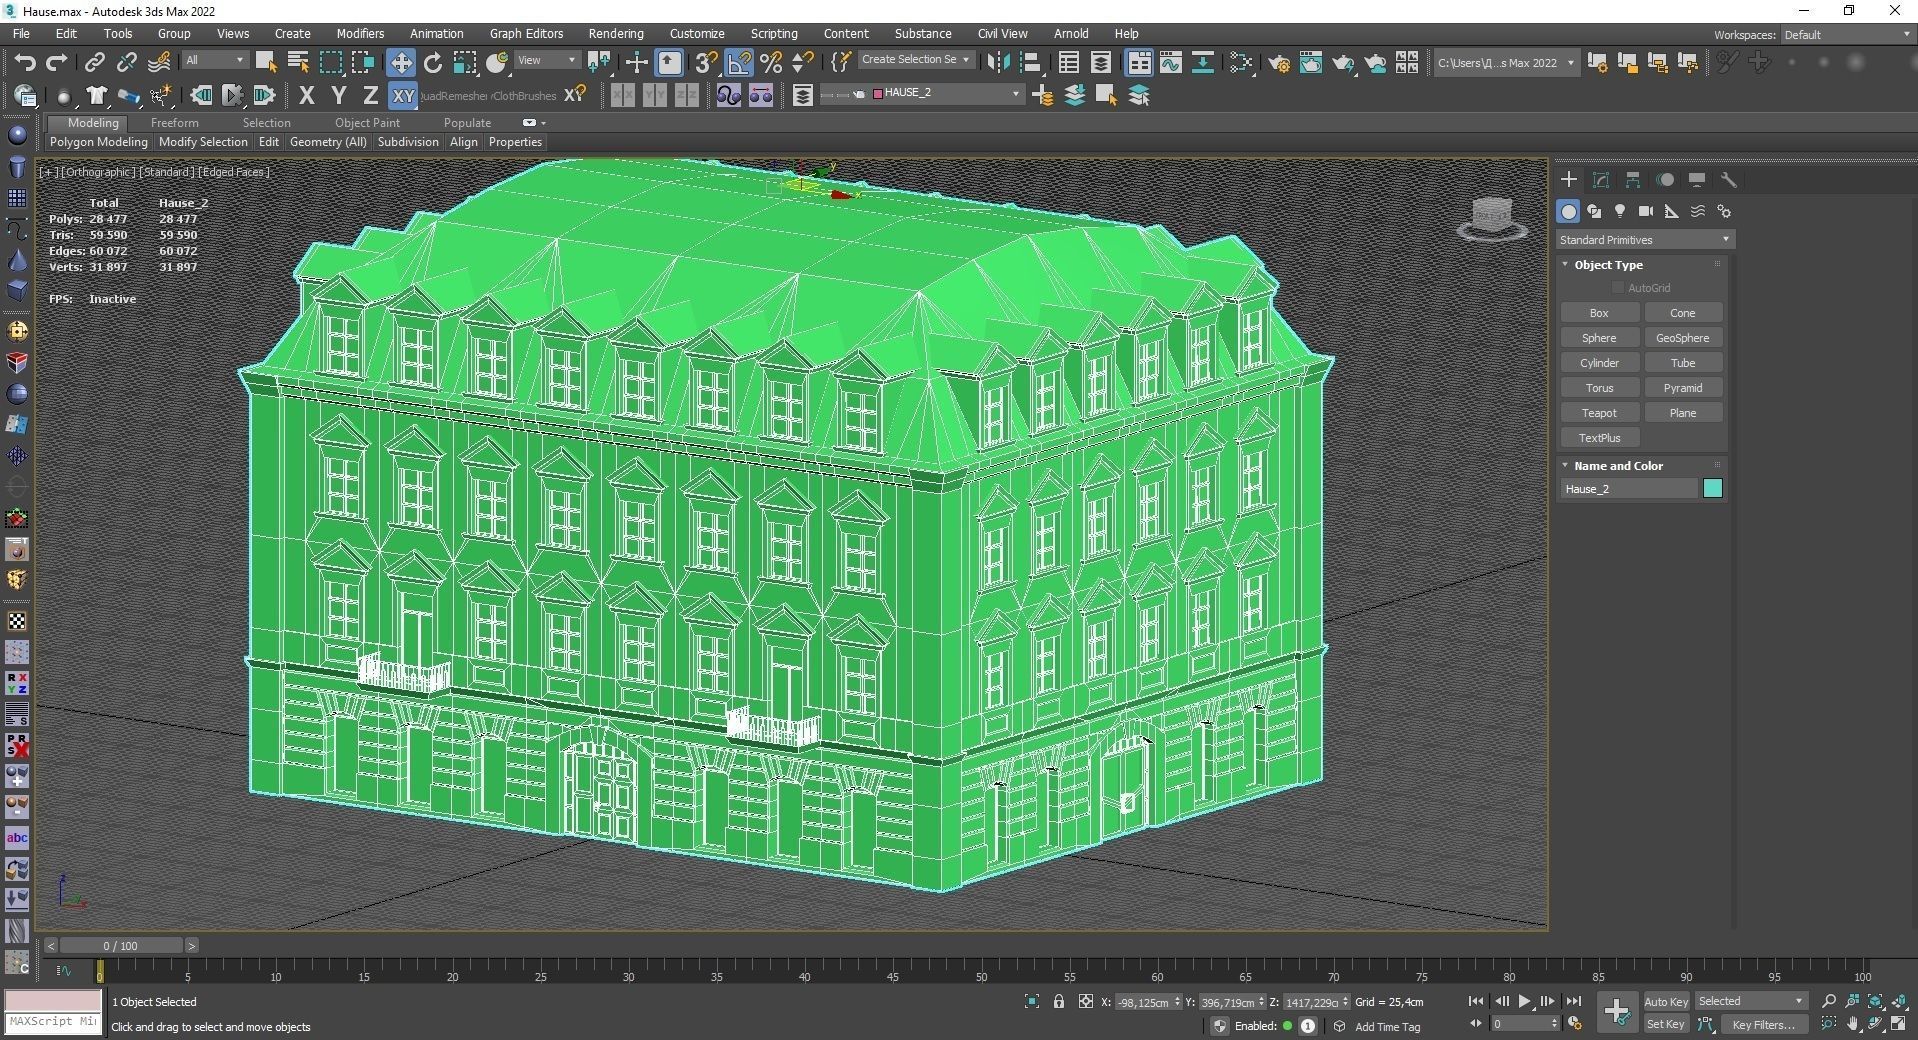
Task: Click the object name field Hause_2
Action: coord(1630,489)
